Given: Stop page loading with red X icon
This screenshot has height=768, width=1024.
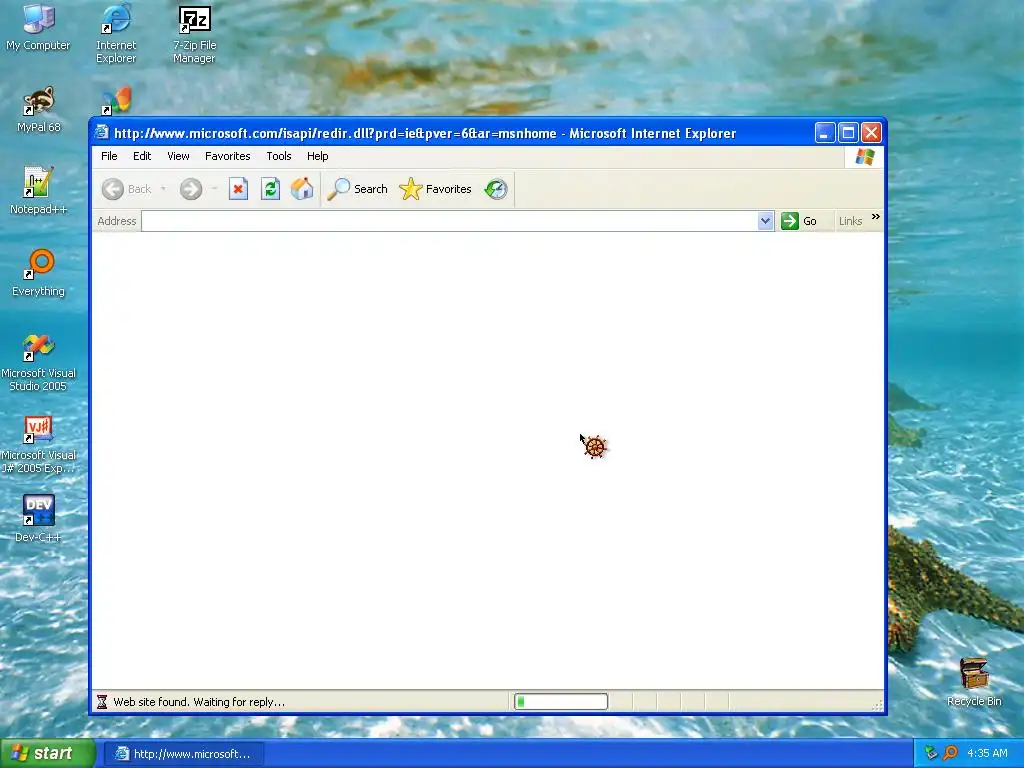Looking at the screenshot, I should click(x=238, y=189).
